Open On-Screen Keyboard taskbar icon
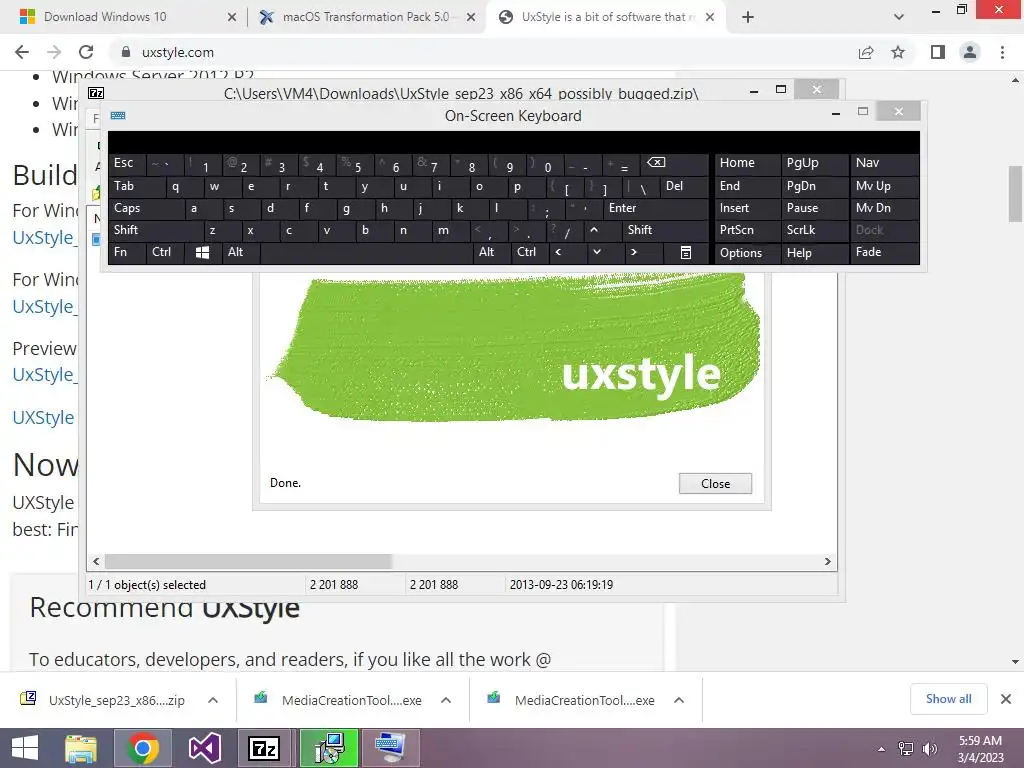This screenshot has width=1024, height=768. (x=391, y=748)
